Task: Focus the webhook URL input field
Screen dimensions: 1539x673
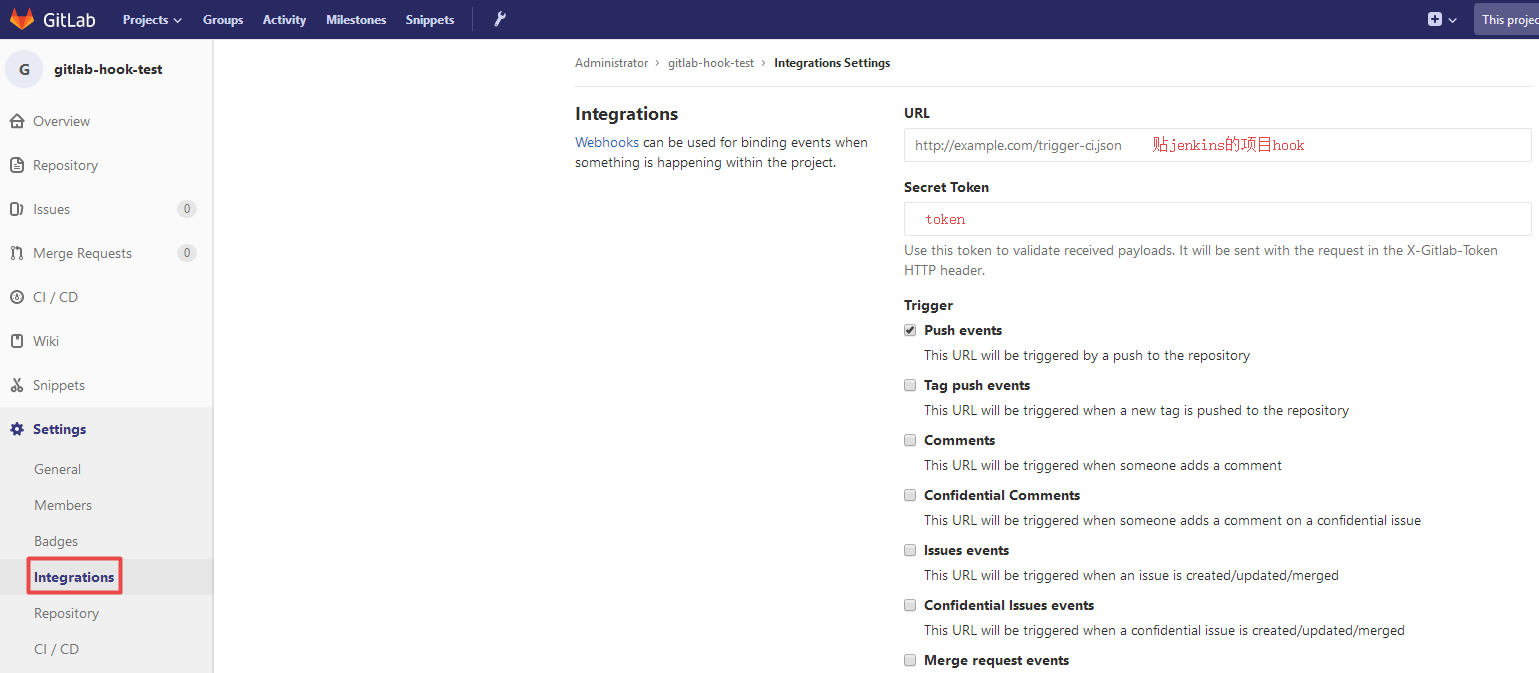Action: [x=1218, y=145]
